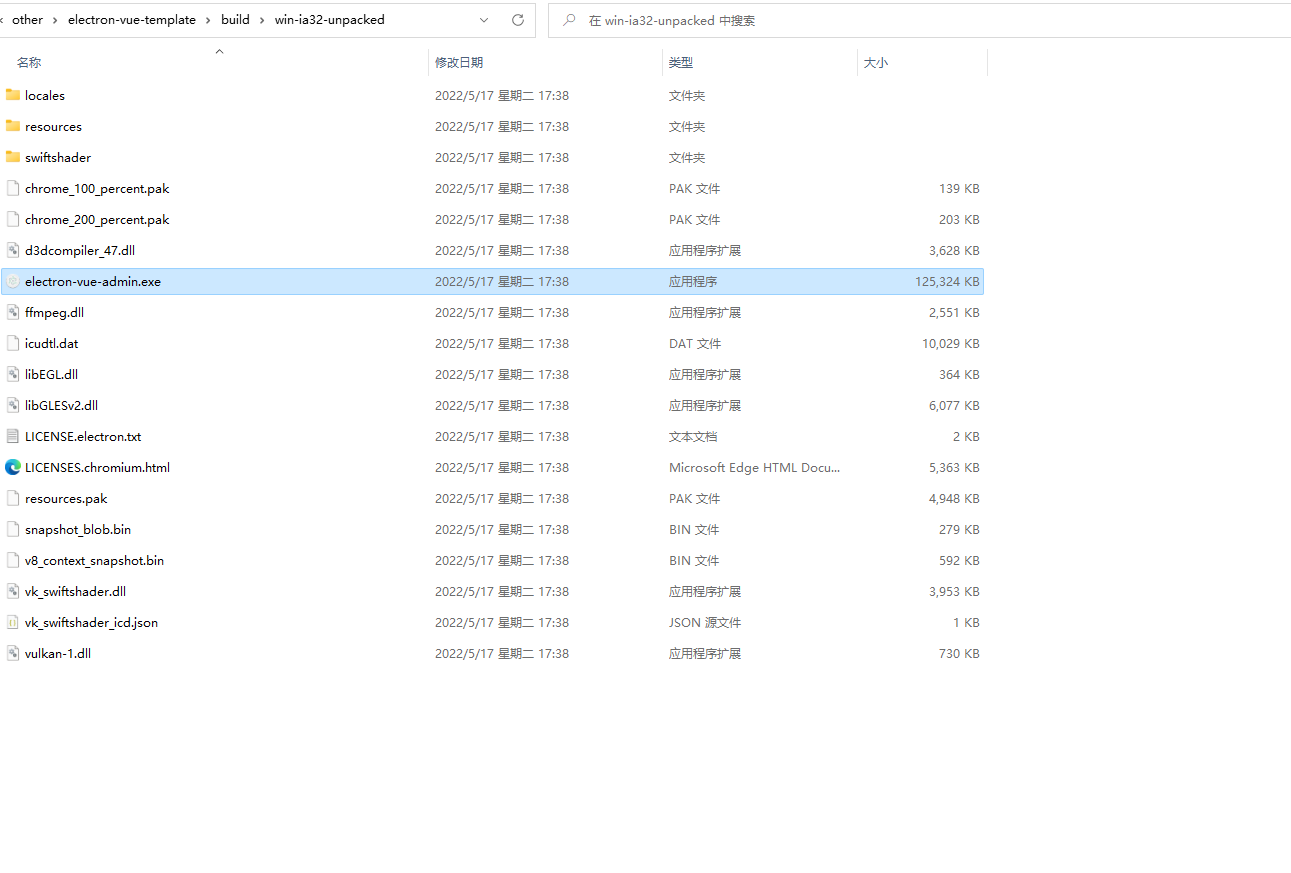Click the v8_context_snapshot.bin file icon
The image size is (1291, 873).
tap(13, 560)
